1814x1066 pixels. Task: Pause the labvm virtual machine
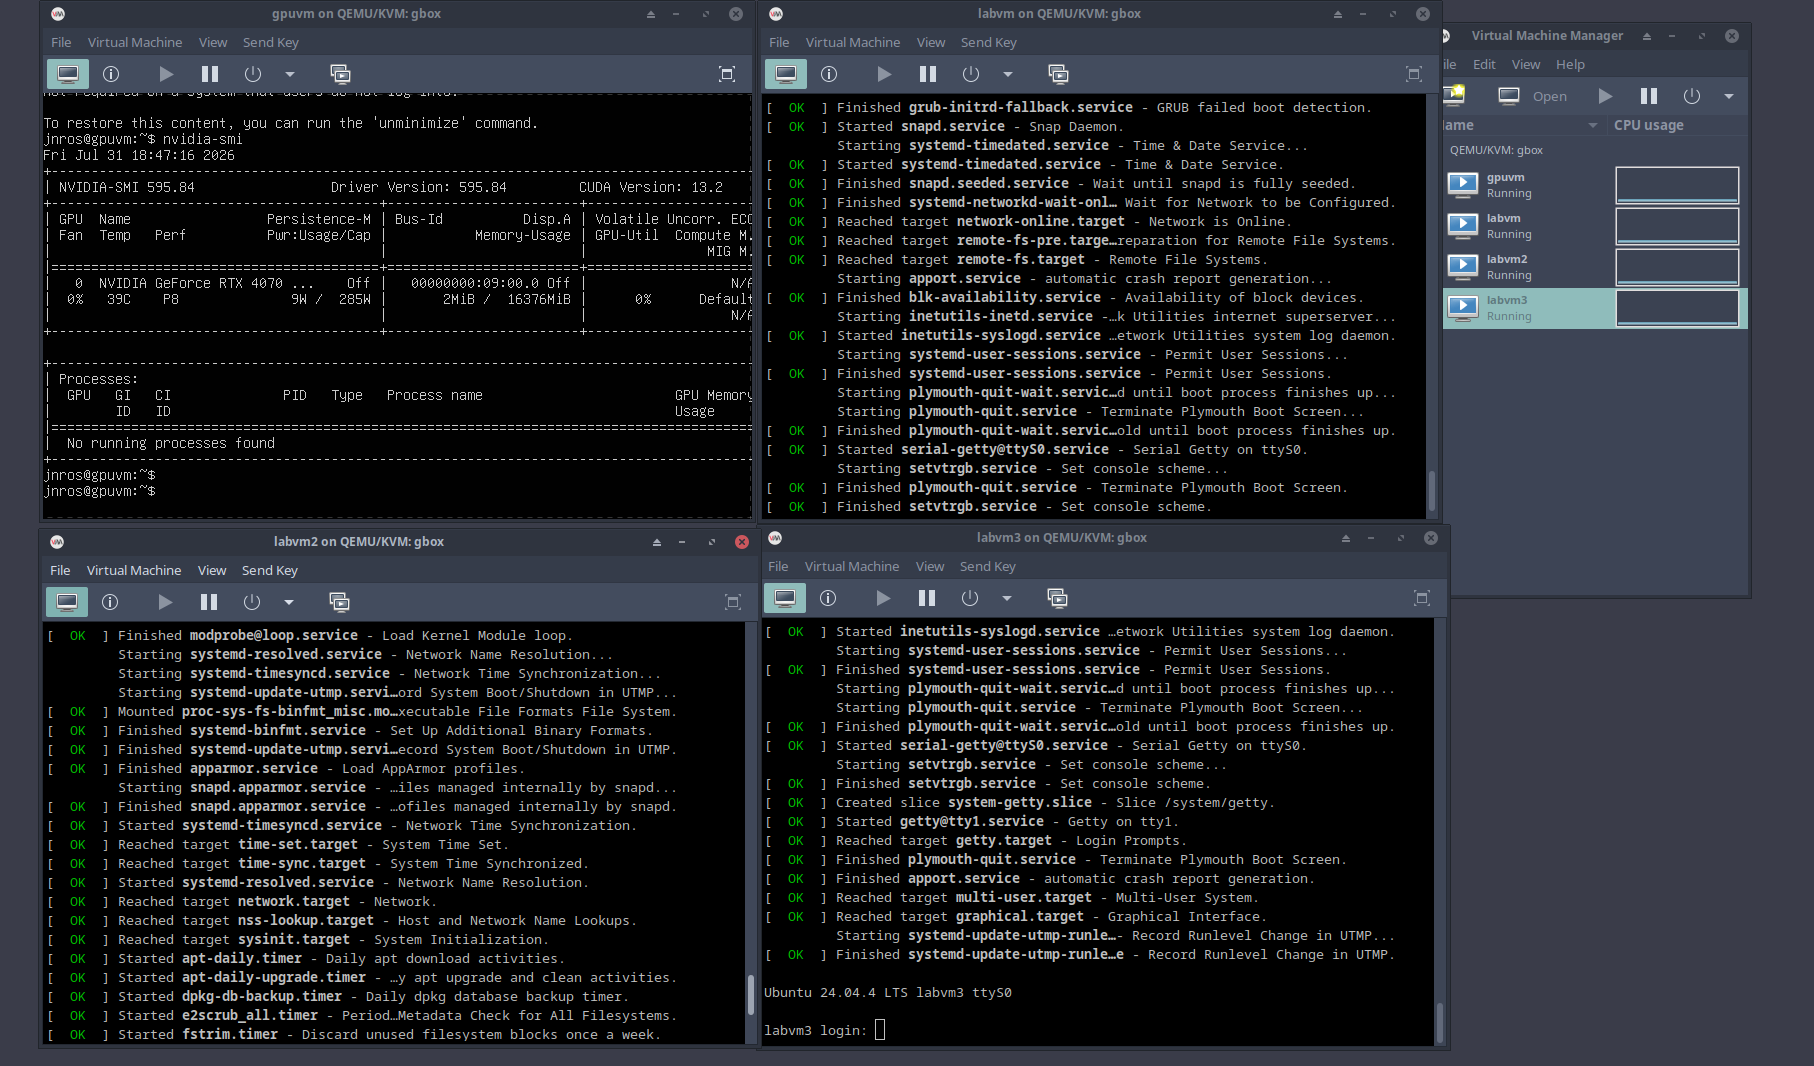(x=928, y=74)
